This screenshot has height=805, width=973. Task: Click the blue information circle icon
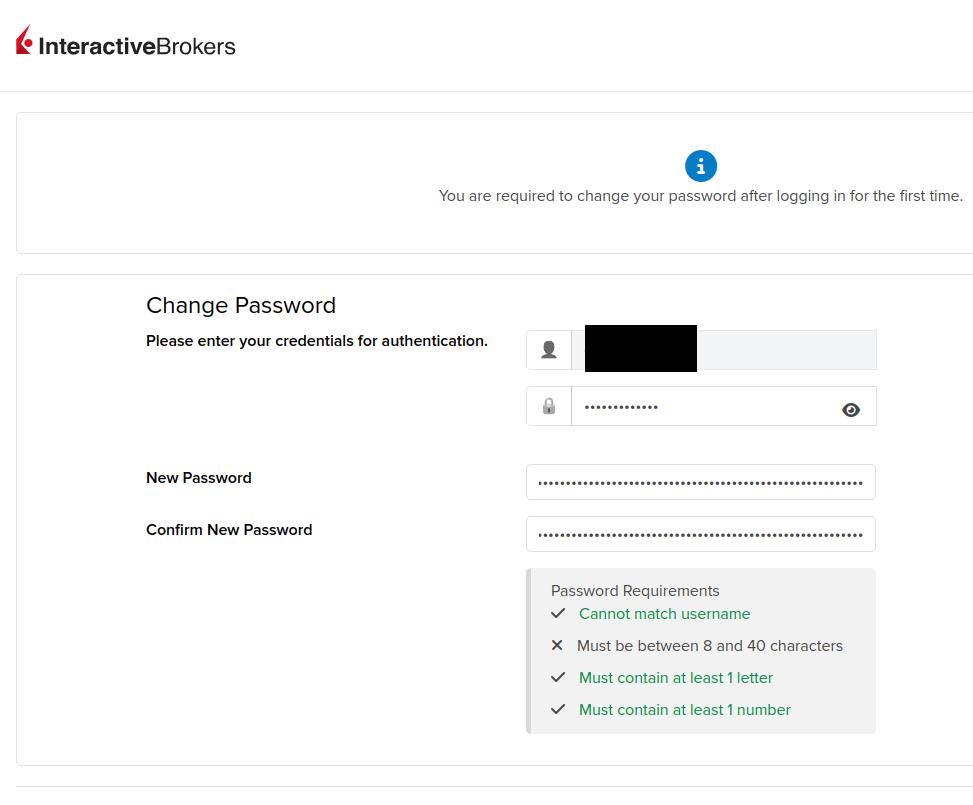pos(700,166)
